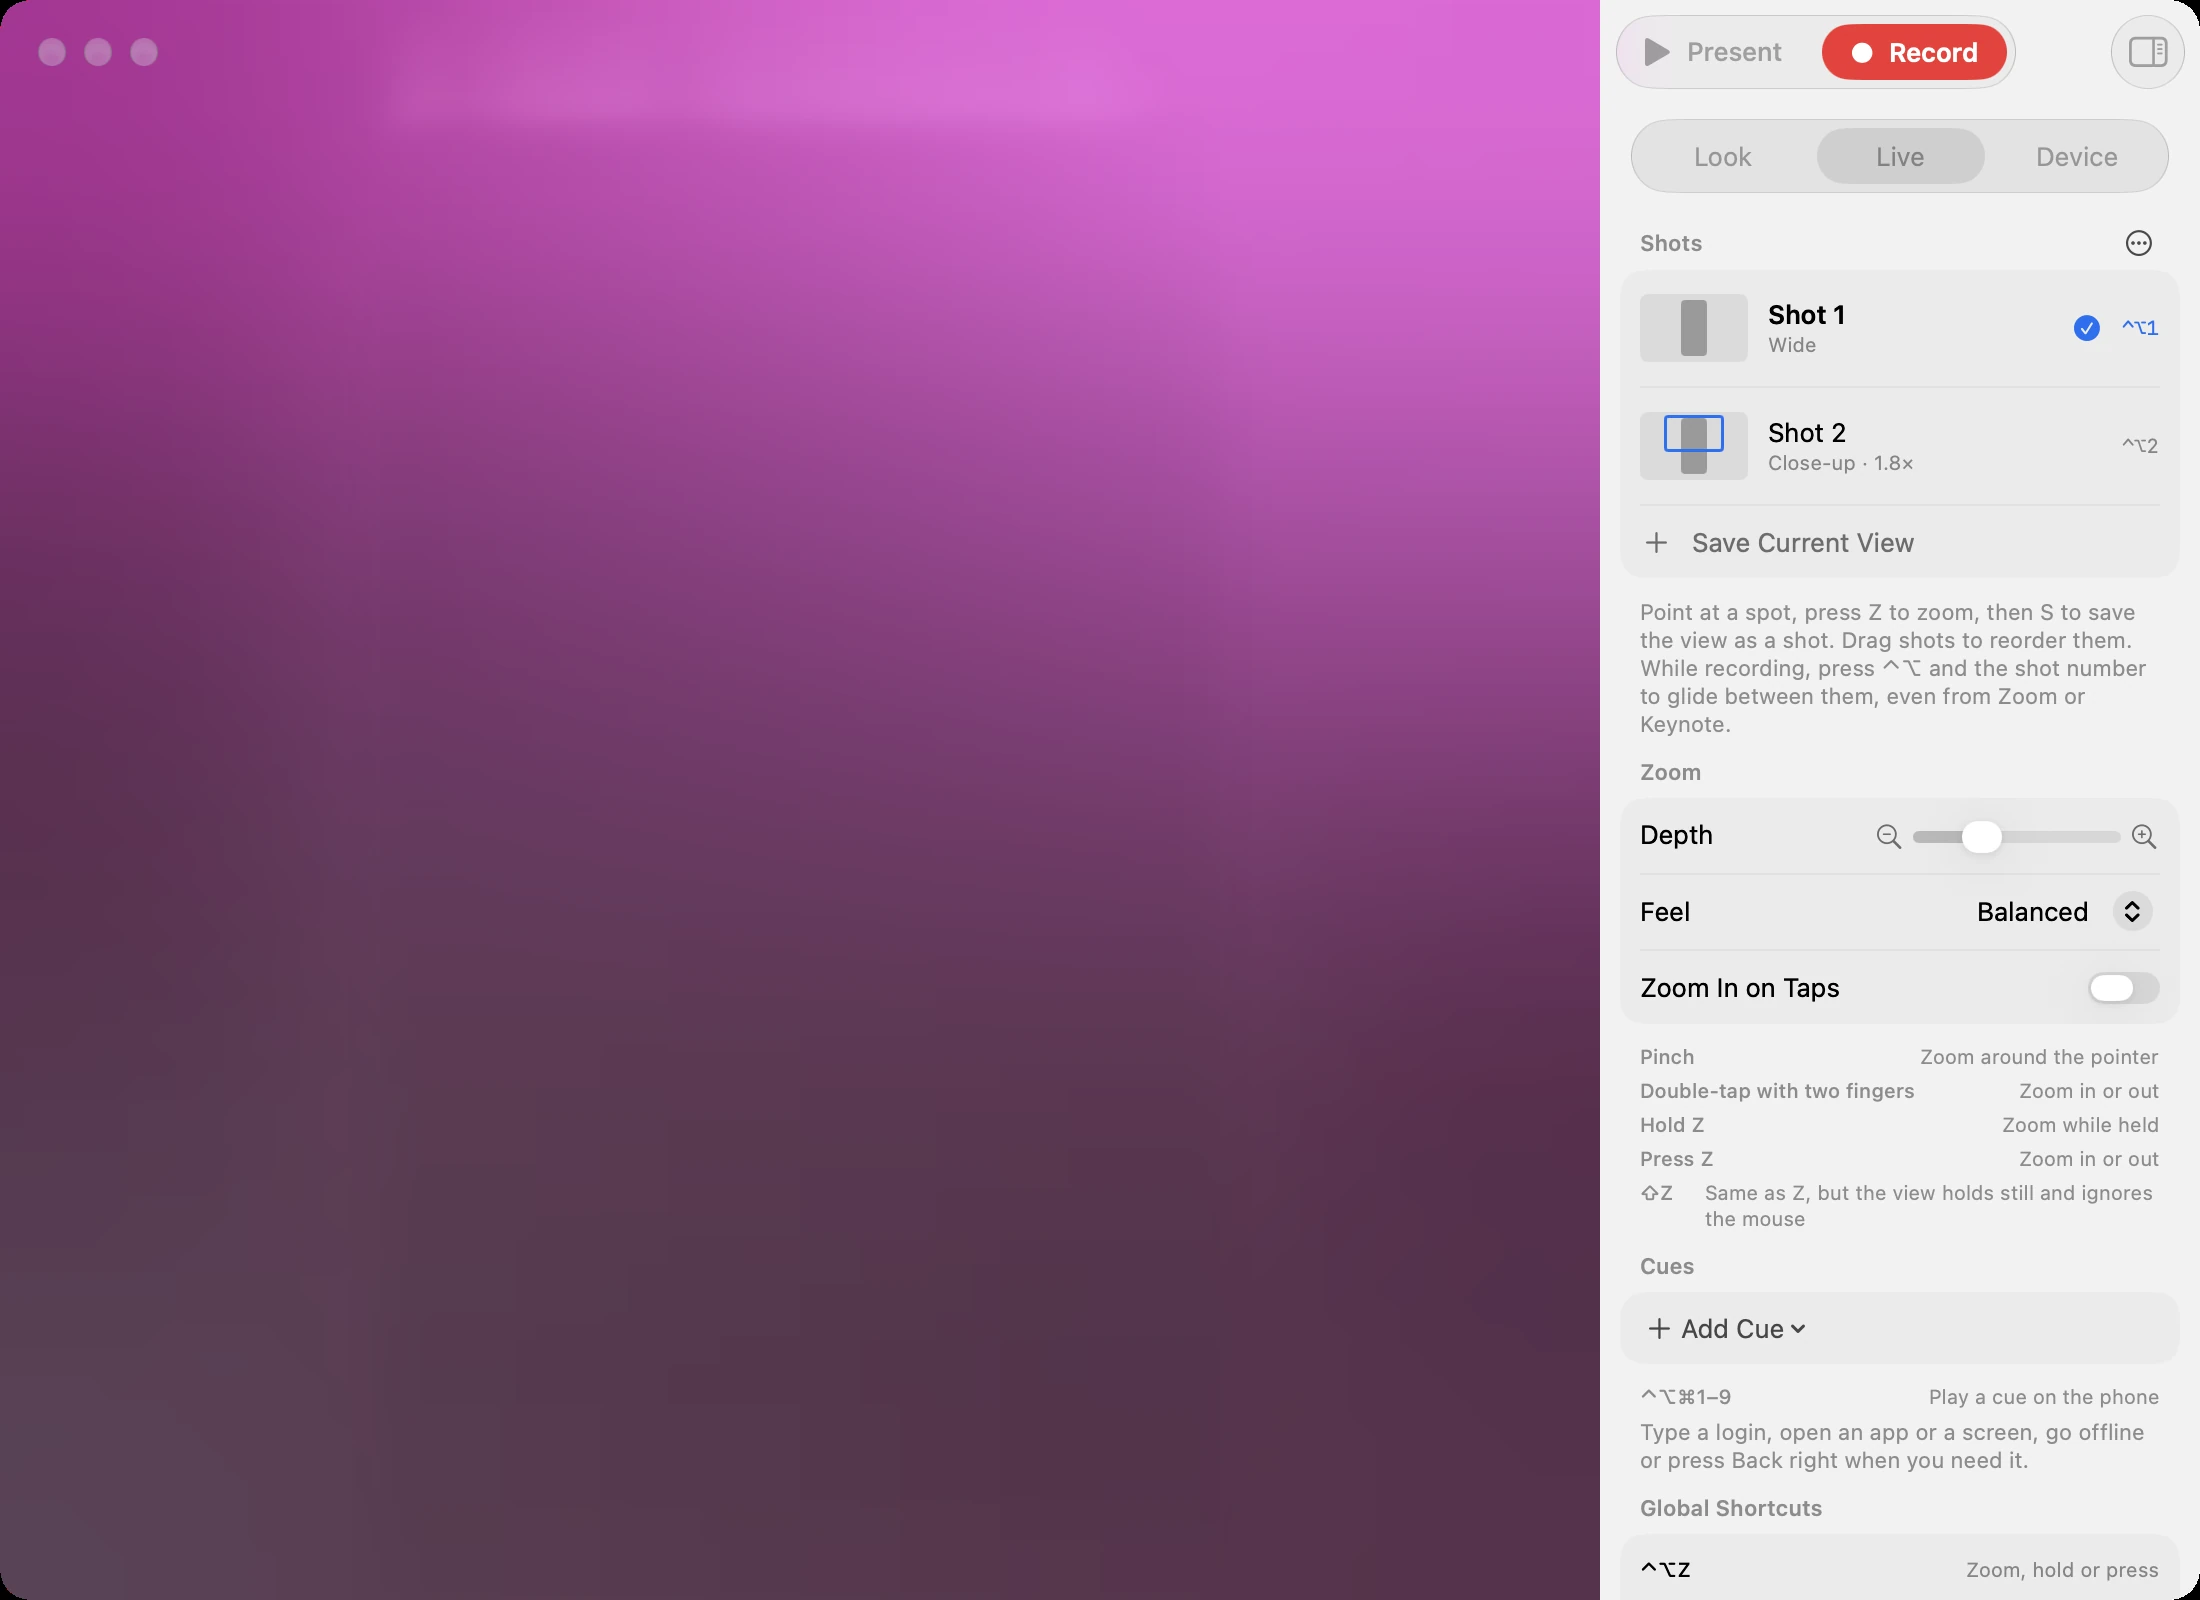
Task: Click the 'Global Shortcuts' section heading
Action: coord(1731,1508)
